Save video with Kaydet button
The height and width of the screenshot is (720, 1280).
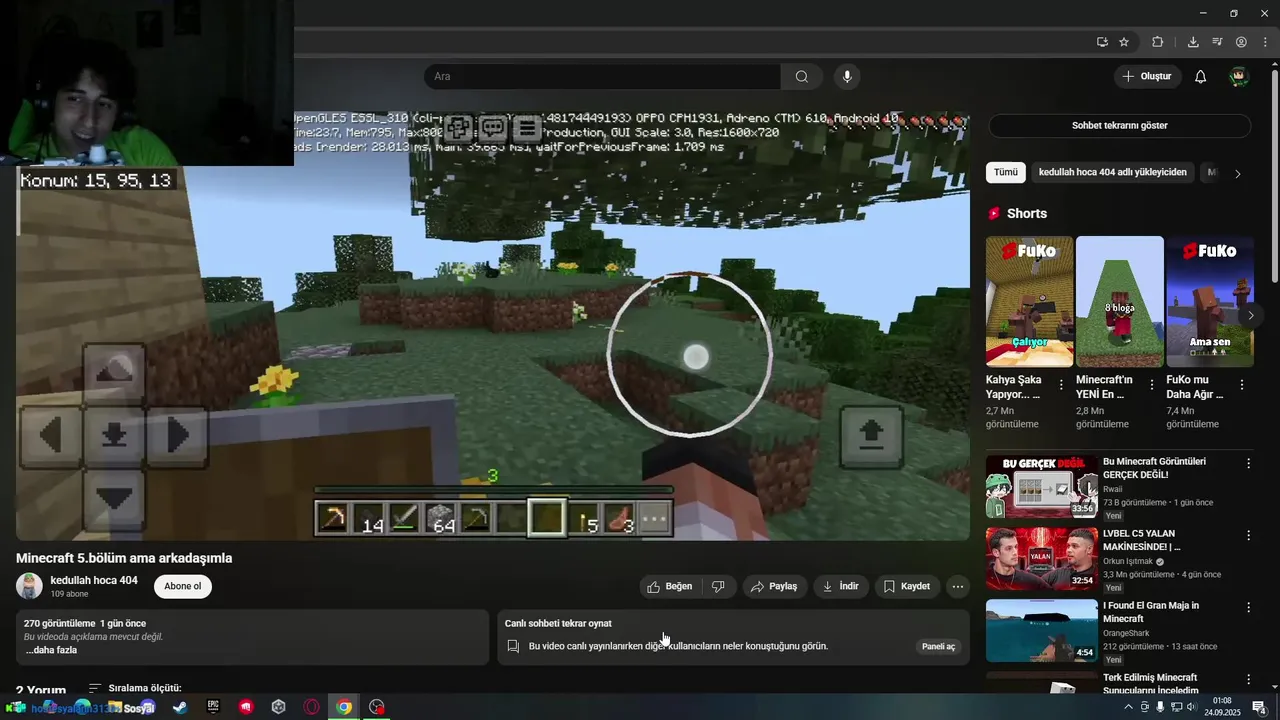pyautogui.click(x=906, y=587)
